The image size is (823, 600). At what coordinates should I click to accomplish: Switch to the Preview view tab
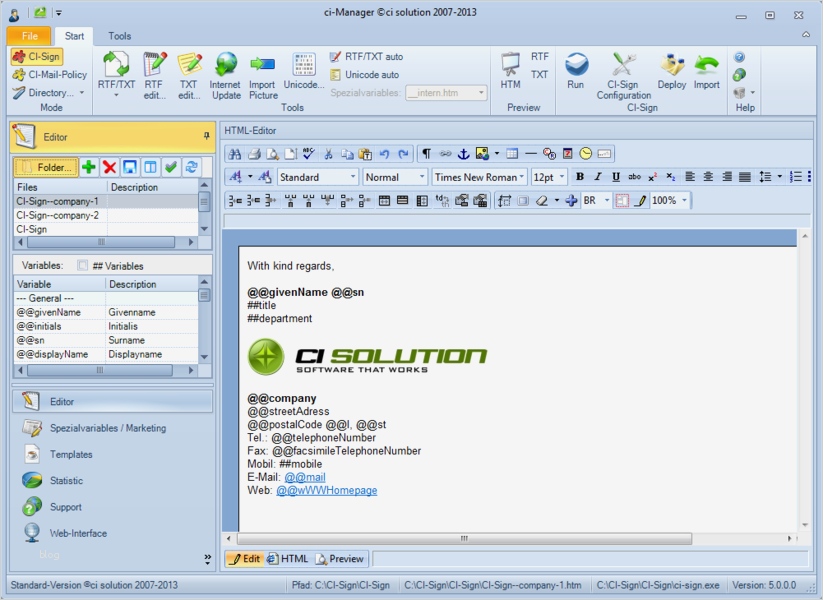click(340, 559)
